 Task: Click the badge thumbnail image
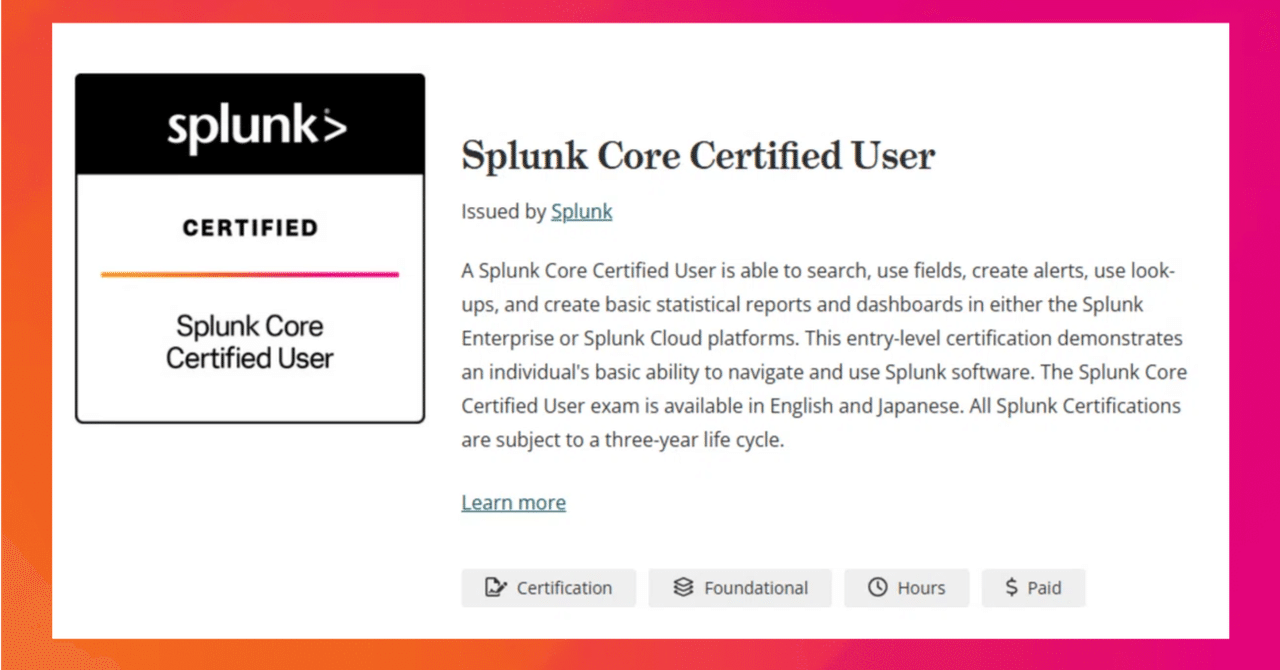click(x=250, y=247)
